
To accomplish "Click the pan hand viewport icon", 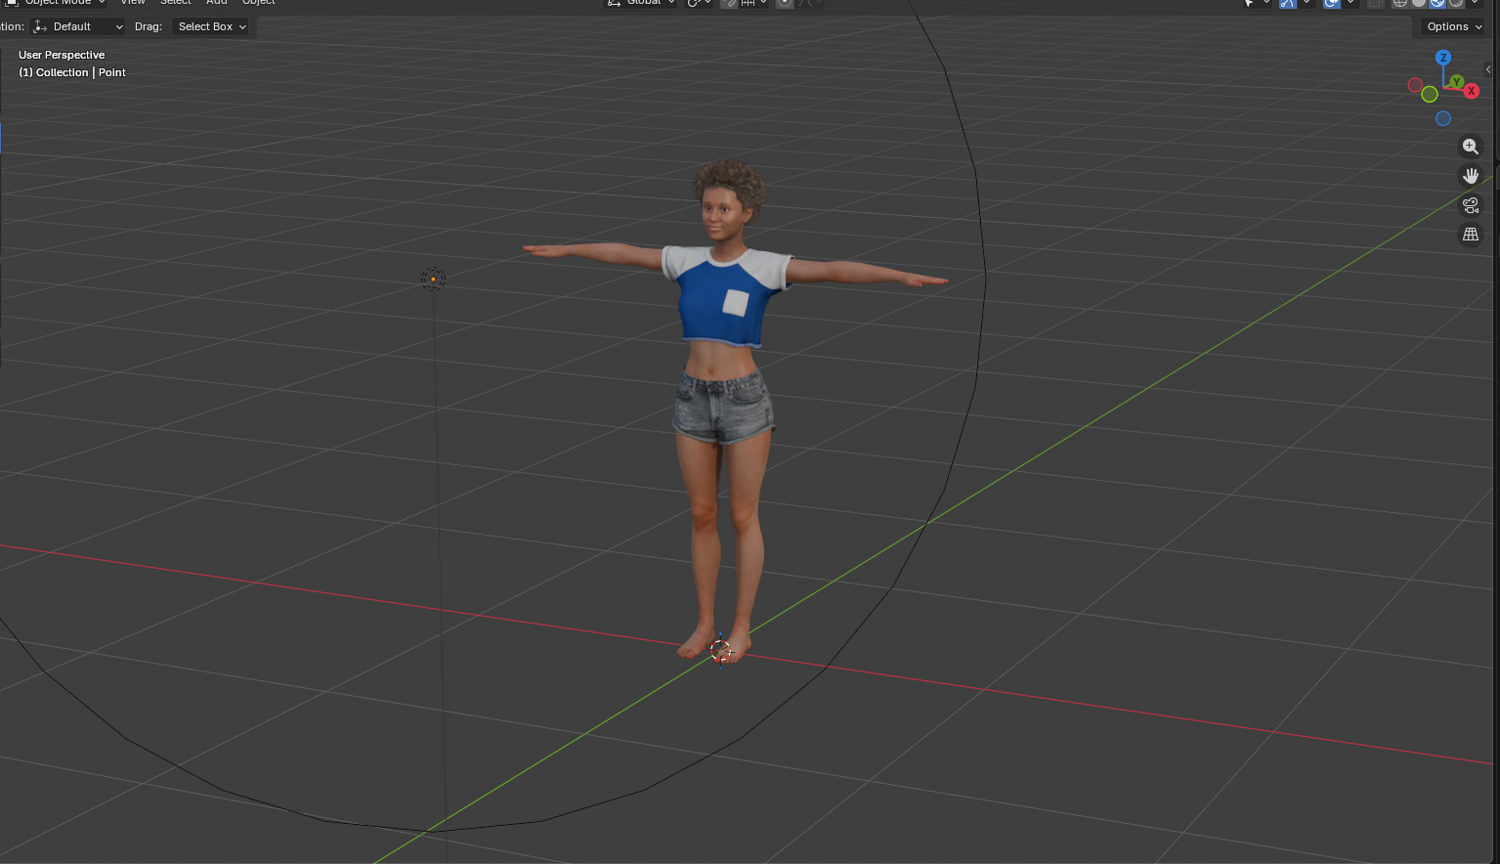I will [x=1470, y=176].
